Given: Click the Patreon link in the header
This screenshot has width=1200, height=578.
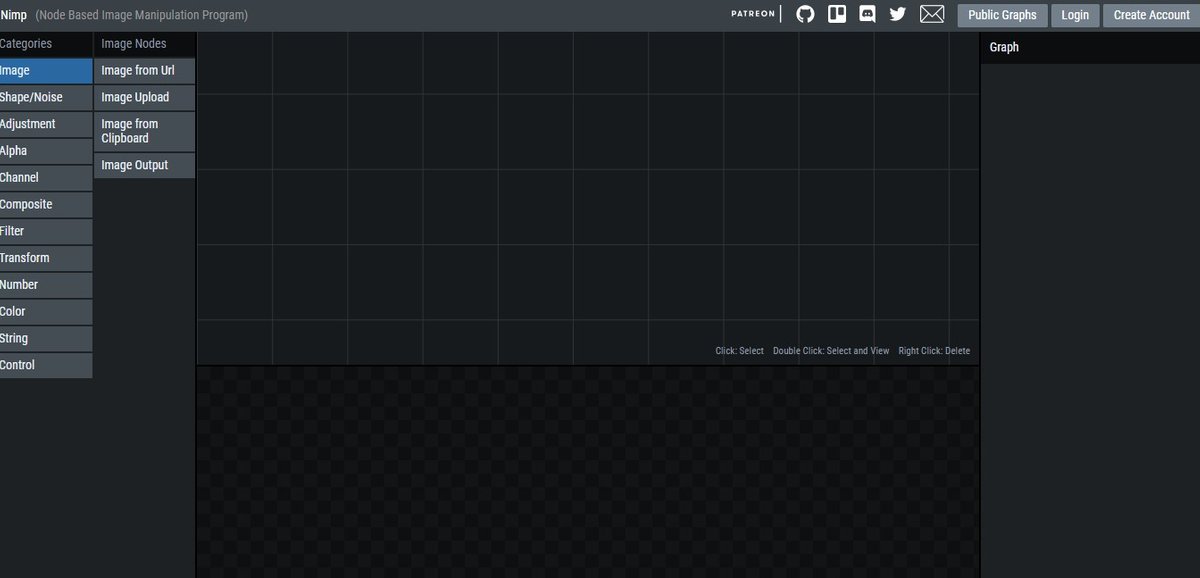Looking at the screenshot, I should [752, 13].
